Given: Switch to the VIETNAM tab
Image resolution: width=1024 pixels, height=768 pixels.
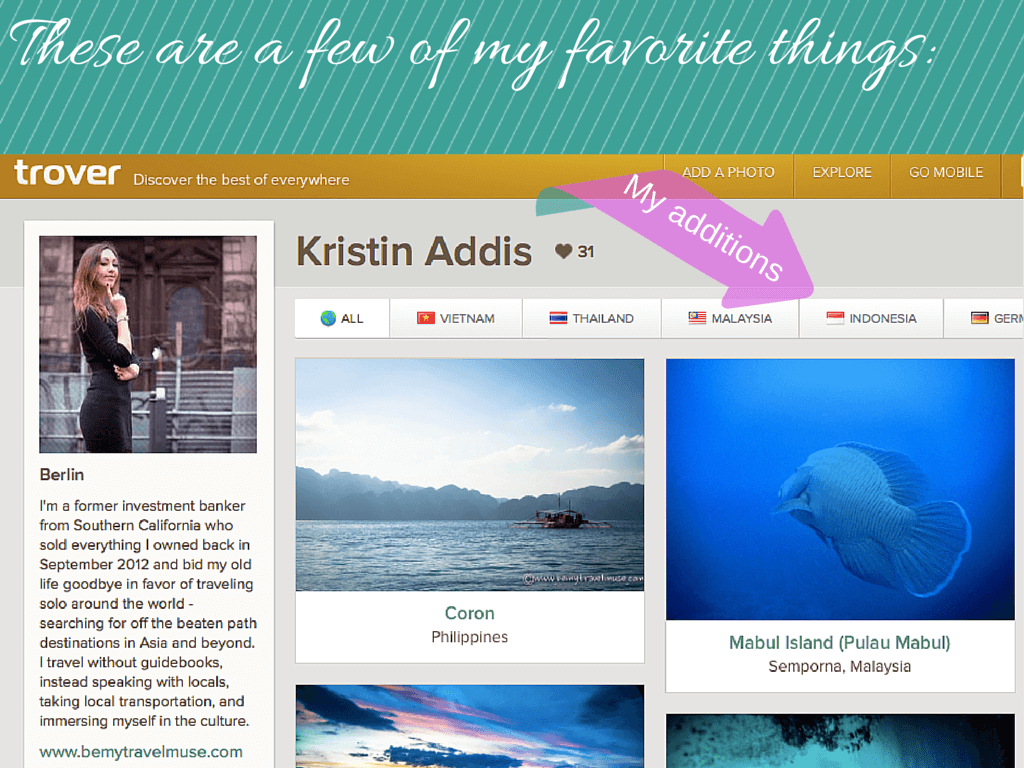Looking at the screenshot, I should pos(456,318).
